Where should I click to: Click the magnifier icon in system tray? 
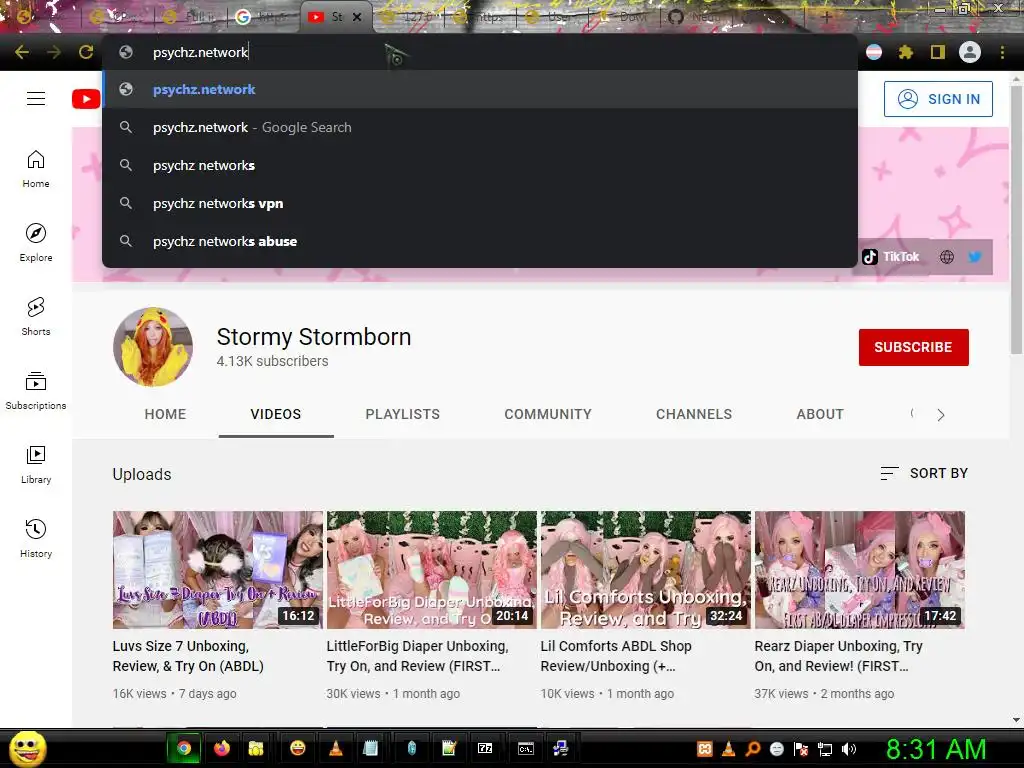pyautogui.click(x=753, y=749)
